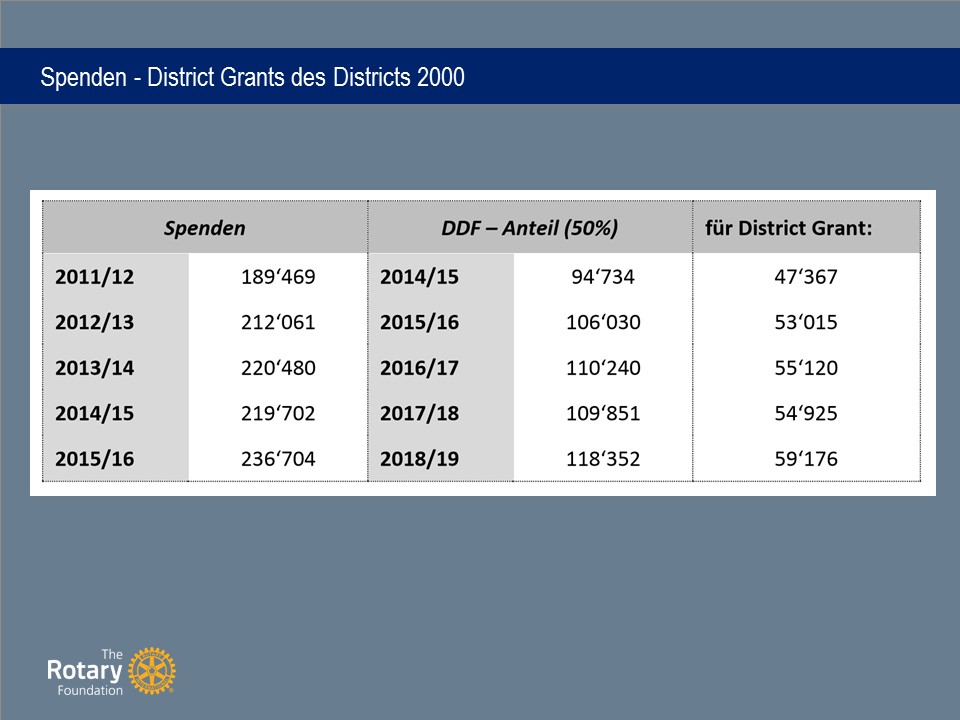Select the DDF value 118'352
This screenshot has height=720, width=960.
603,459
